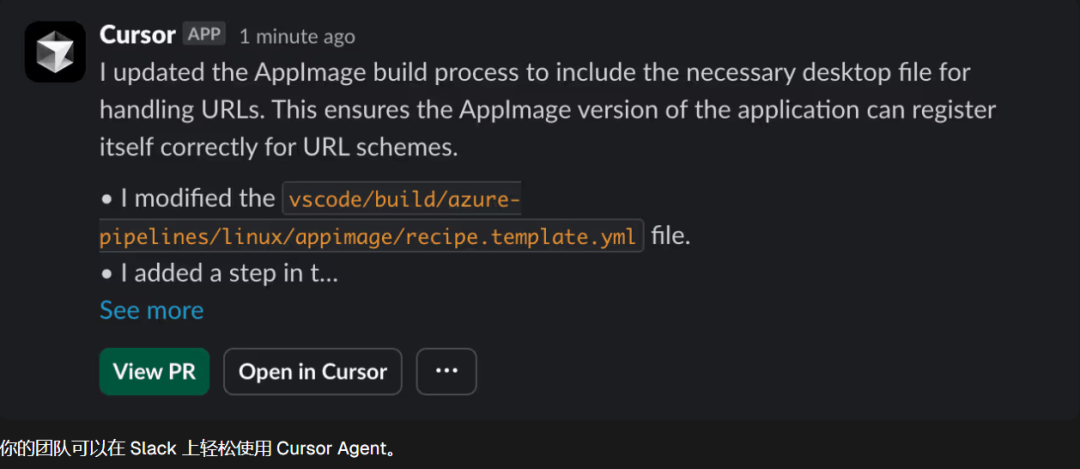Image resolution: width=1080 pixels, height=469 pixels.
Task: Click the "recipe.template.yml" code path line
Action: click(370, 236)
